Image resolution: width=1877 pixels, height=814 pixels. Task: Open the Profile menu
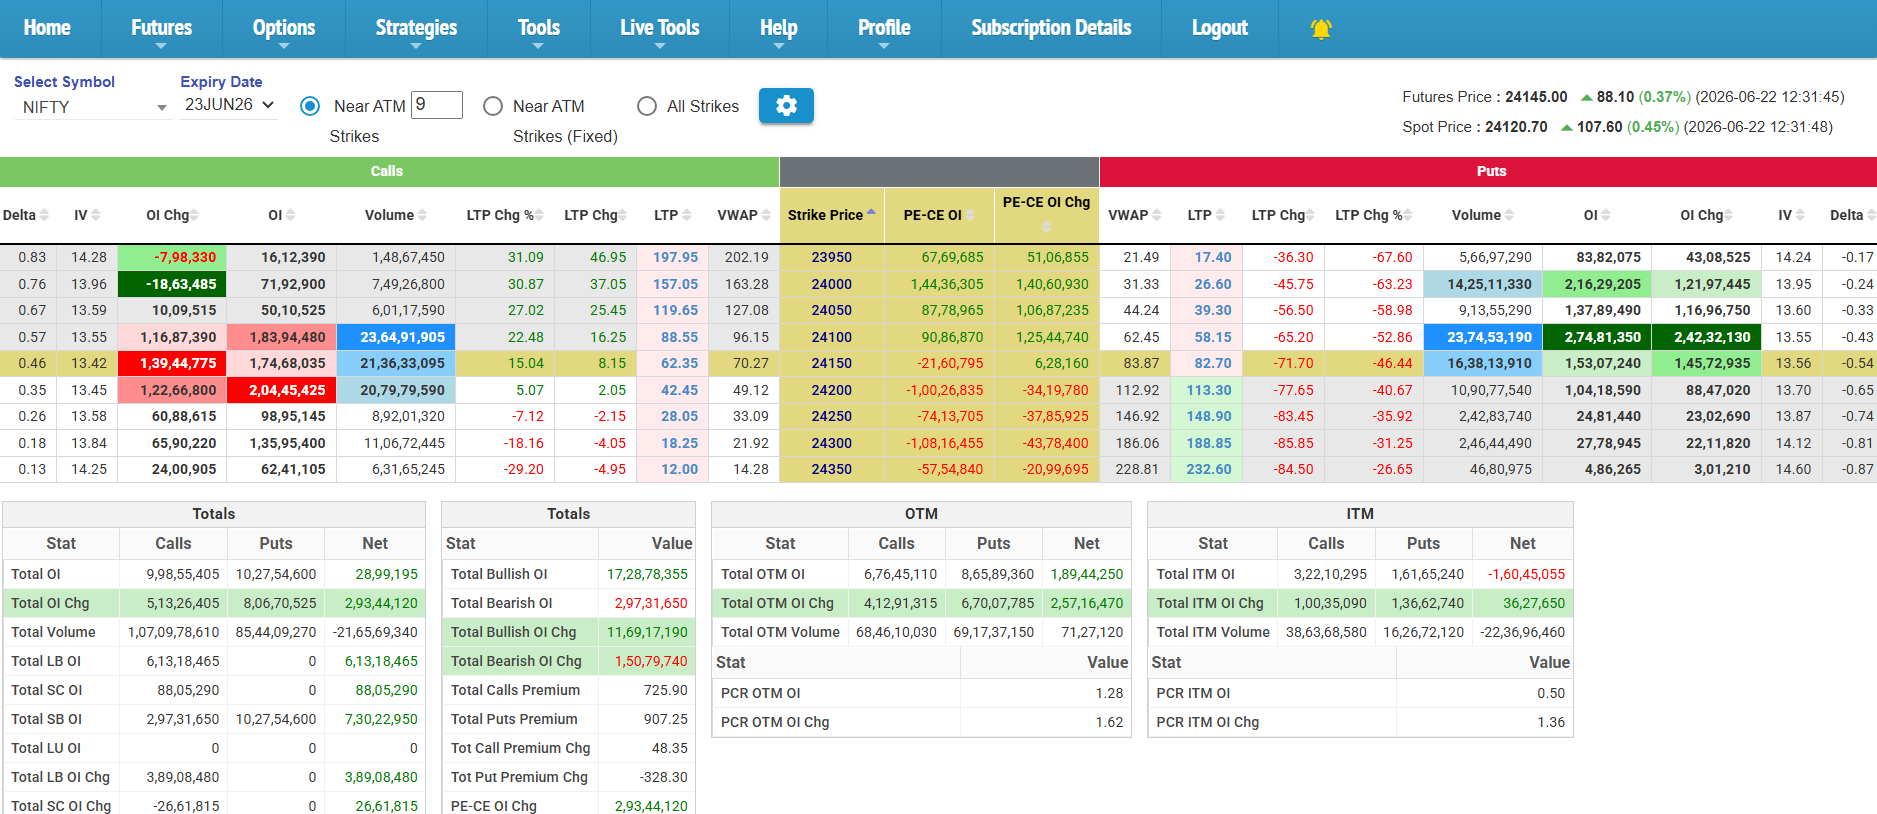tap(884, 29)
